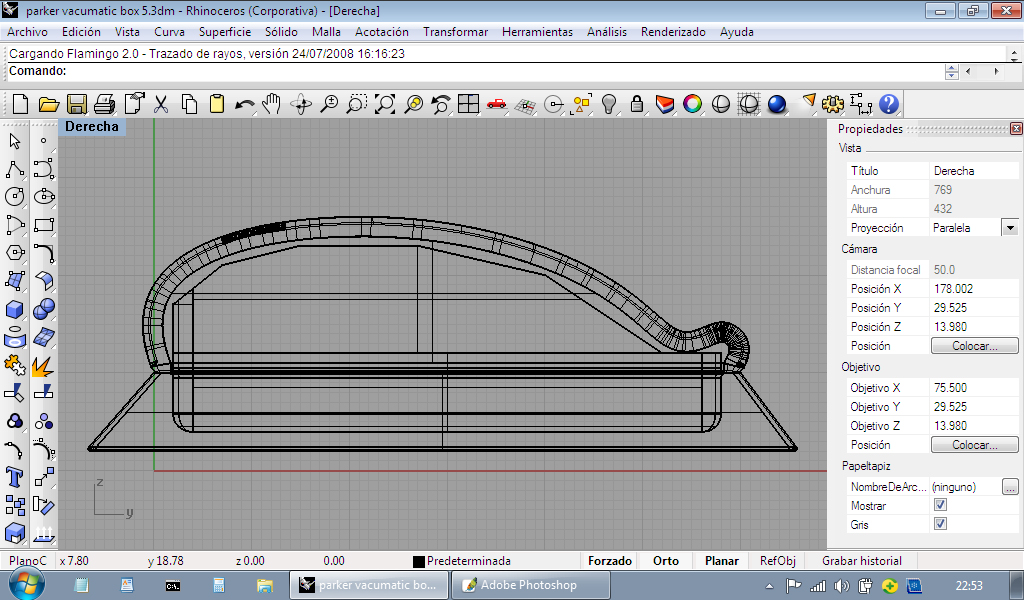
Task: Select the Text tool in sidebar
Action: [x=15, y=475]
